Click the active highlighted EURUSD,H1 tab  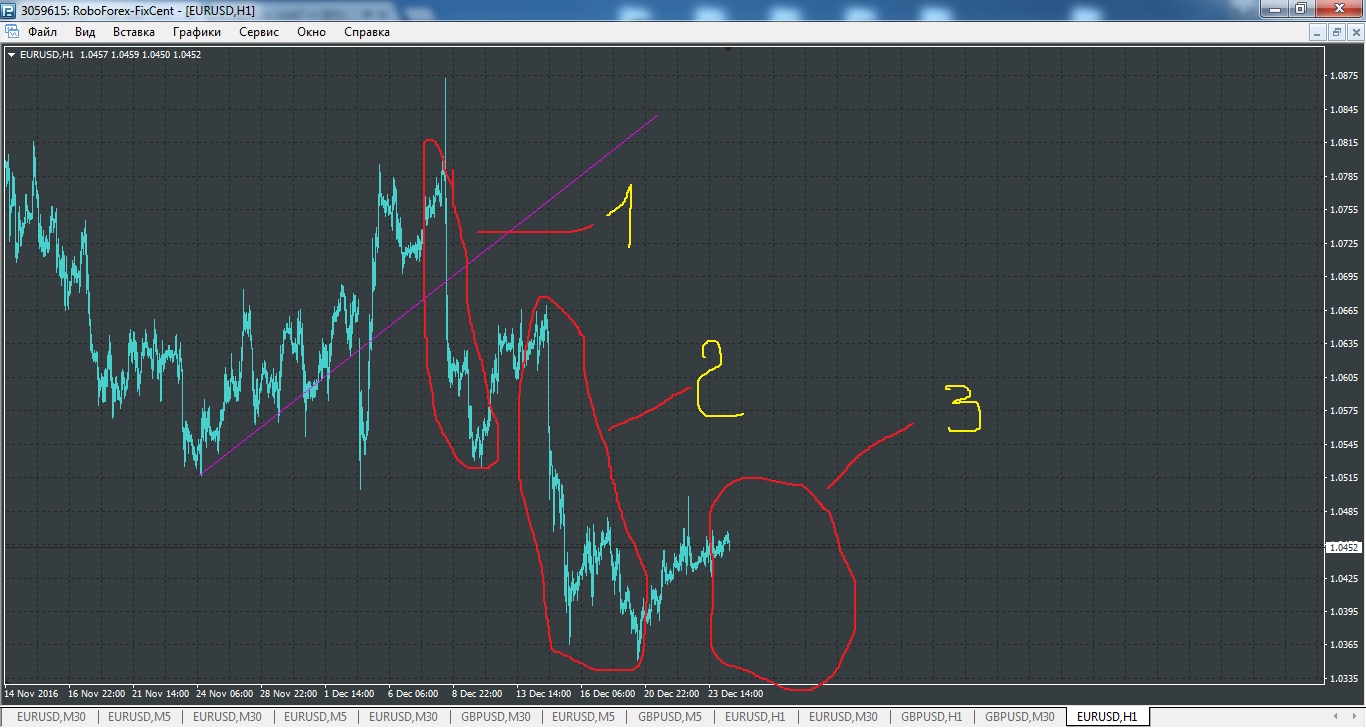coord(1107,717)
